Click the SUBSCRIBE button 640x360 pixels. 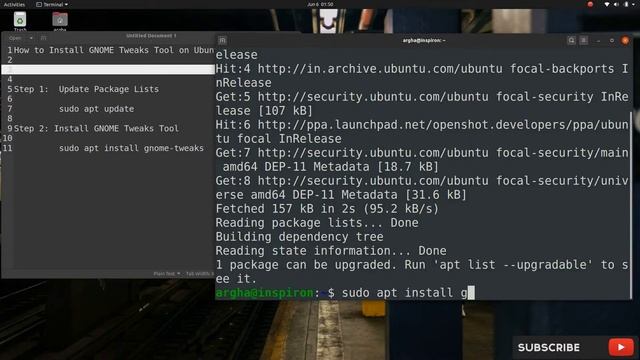[549, 347]
